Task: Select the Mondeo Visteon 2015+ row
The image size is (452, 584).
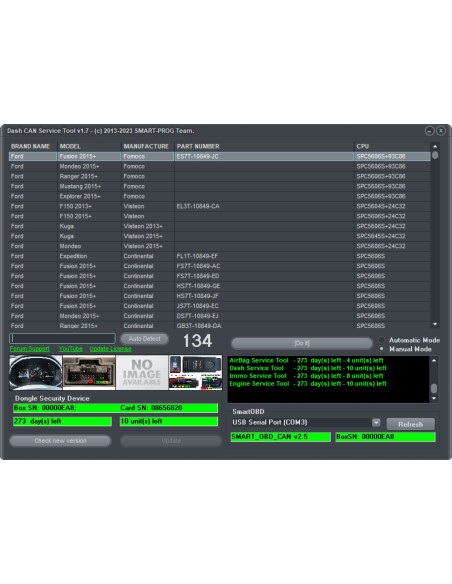Action: tap(219, 246)
